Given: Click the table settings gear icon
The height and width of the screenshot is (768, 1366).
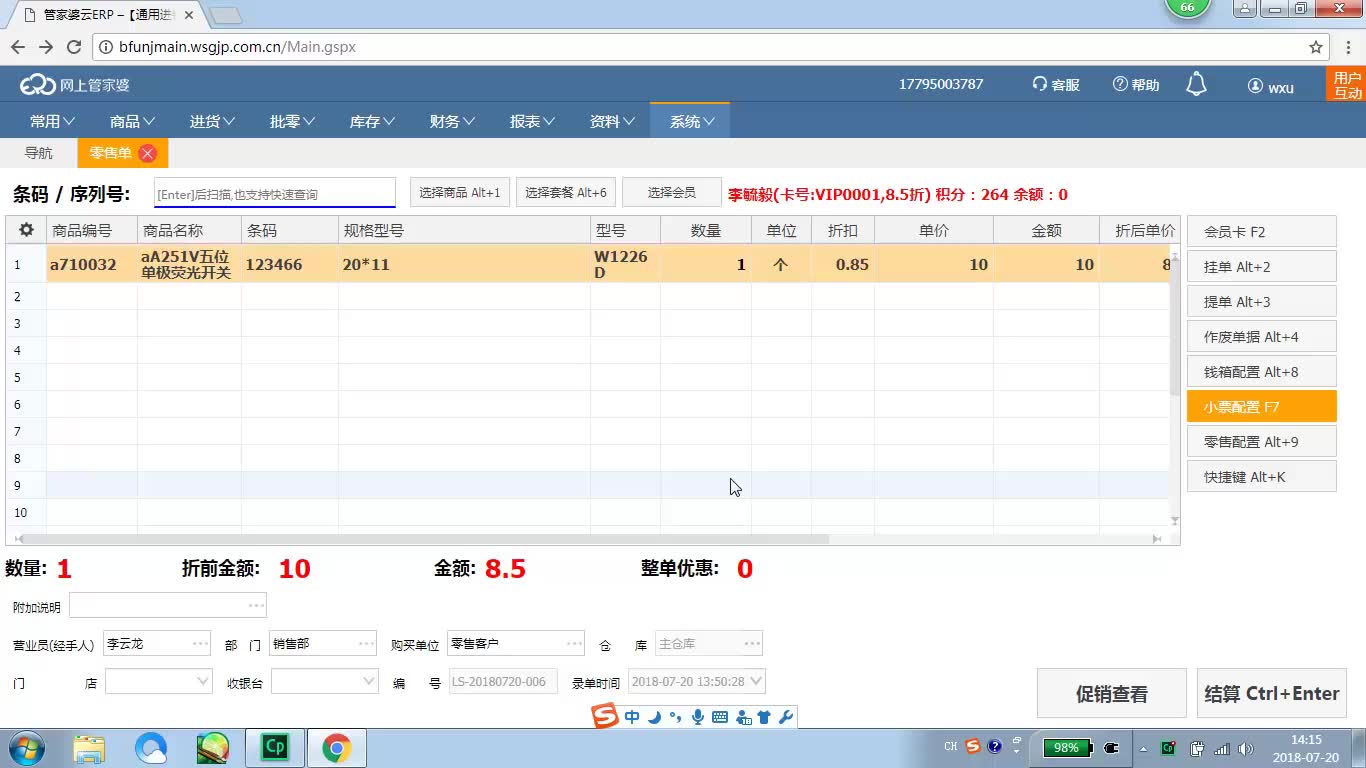Looking at the screenshot, I should (x=26, y=230).
